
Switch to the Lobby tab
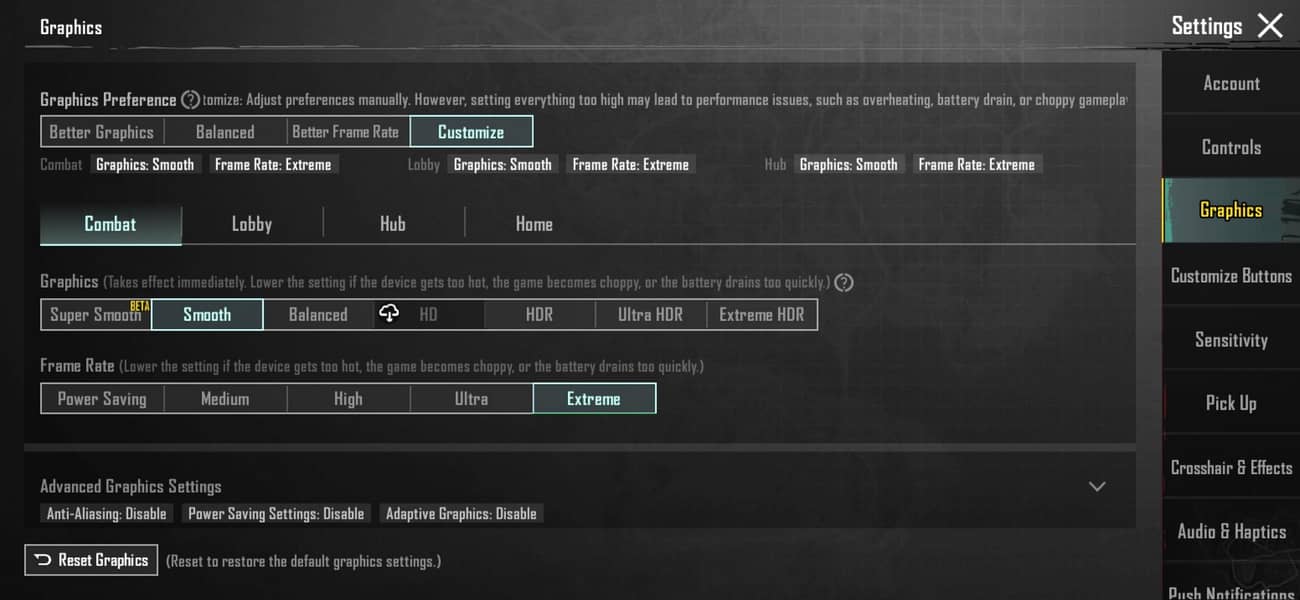(x=252, y=225)
